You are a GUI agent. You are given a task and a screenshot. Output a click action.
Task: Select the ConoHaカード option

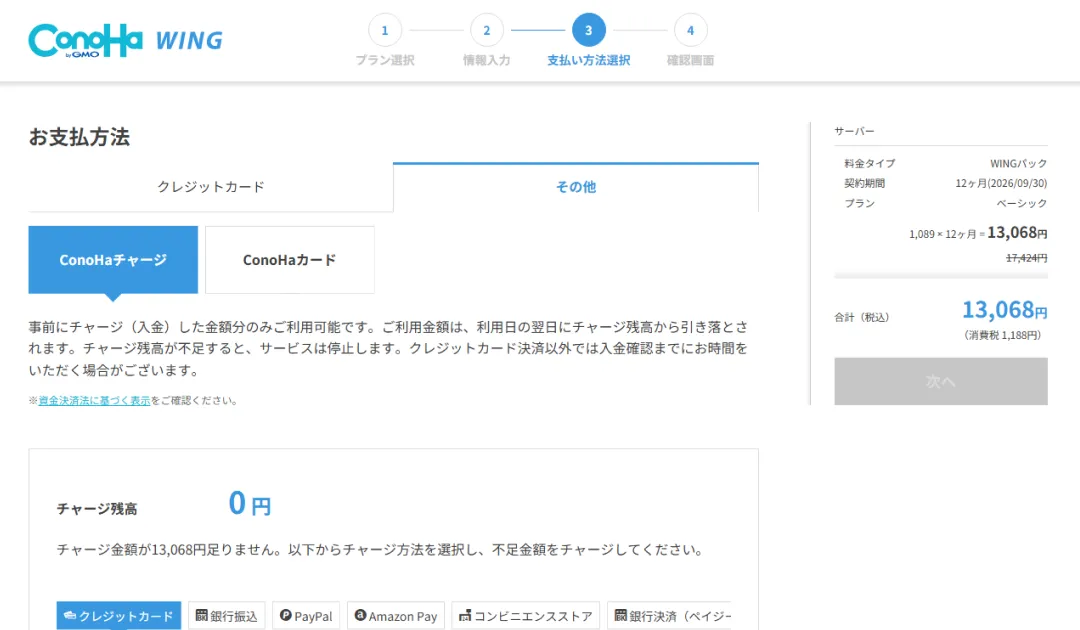point(290,260)
